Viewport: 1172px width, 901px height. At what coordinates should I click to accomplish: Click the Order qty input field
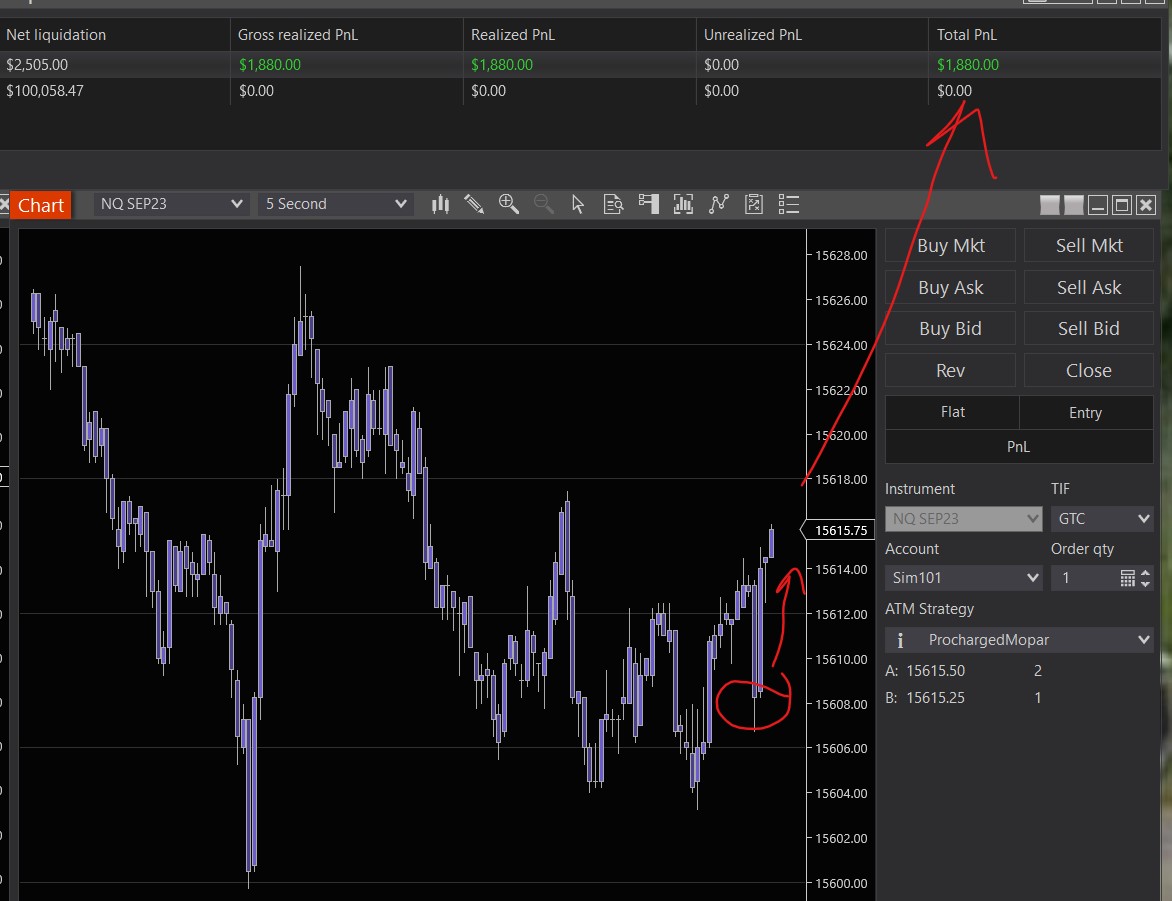(1084, 578)
